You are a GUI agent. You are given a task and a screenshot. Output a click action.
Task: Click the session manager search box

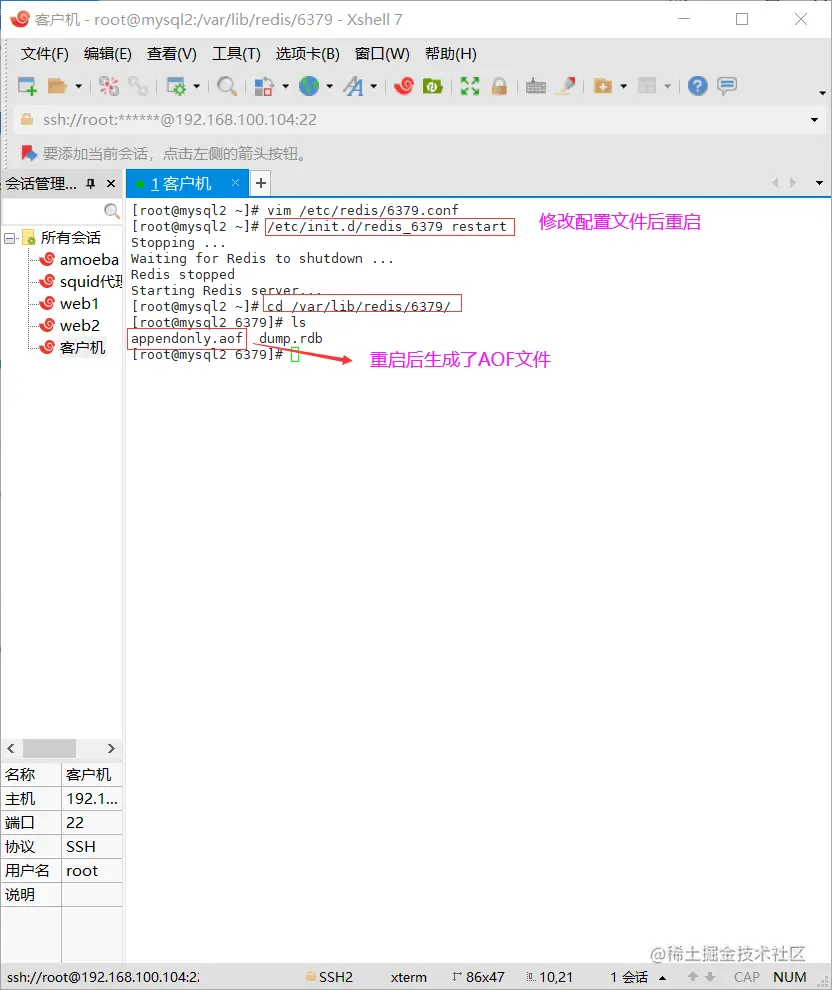click(x=52, y=210)
